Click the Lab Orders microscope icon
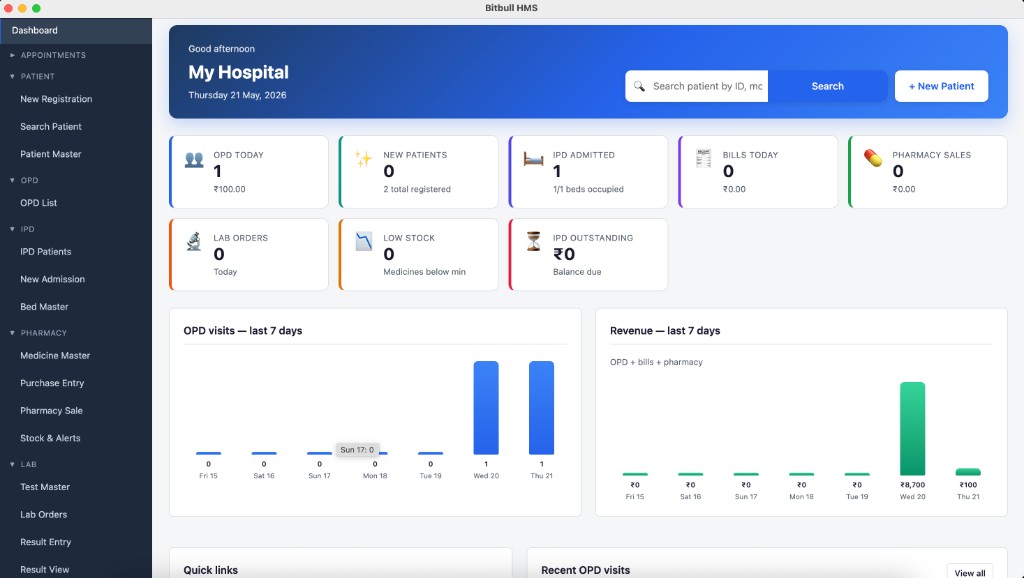Image resolution: width=1024 pixels, height=578 pixels. 194,241
